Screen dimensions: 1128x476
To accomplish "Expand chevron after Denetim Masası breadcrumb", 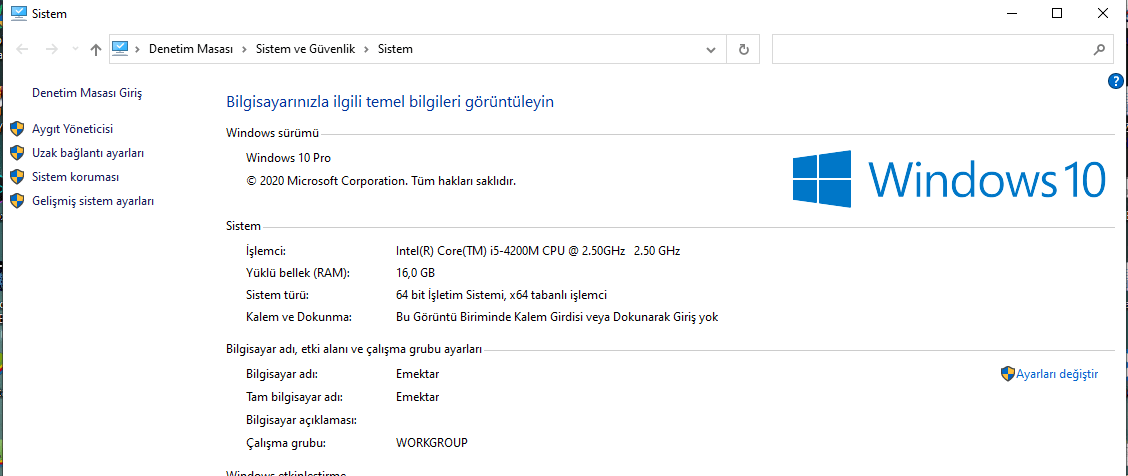I will (x=245, y=50).
